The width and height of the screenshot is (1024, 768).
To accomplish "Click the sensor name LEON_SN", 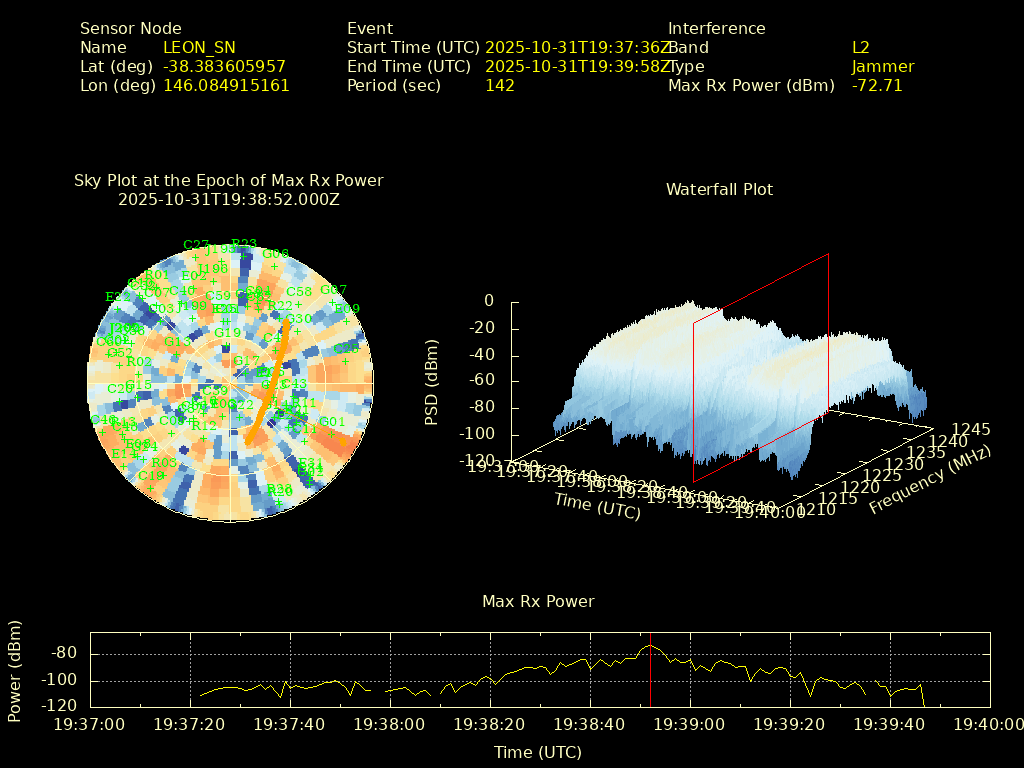I will point(199,47).
